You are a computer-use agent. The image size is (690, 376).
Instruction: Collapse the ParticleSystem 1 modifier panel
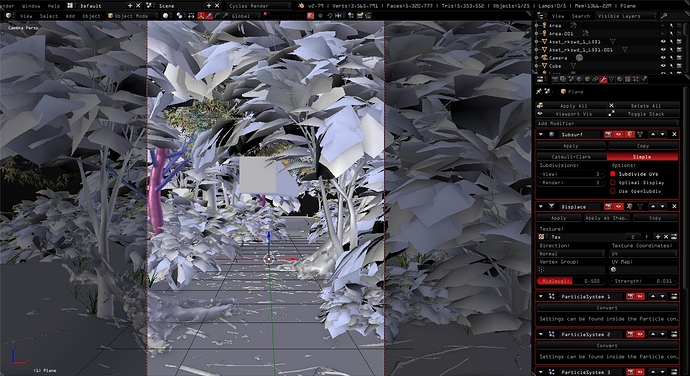(x=541, y=297)
